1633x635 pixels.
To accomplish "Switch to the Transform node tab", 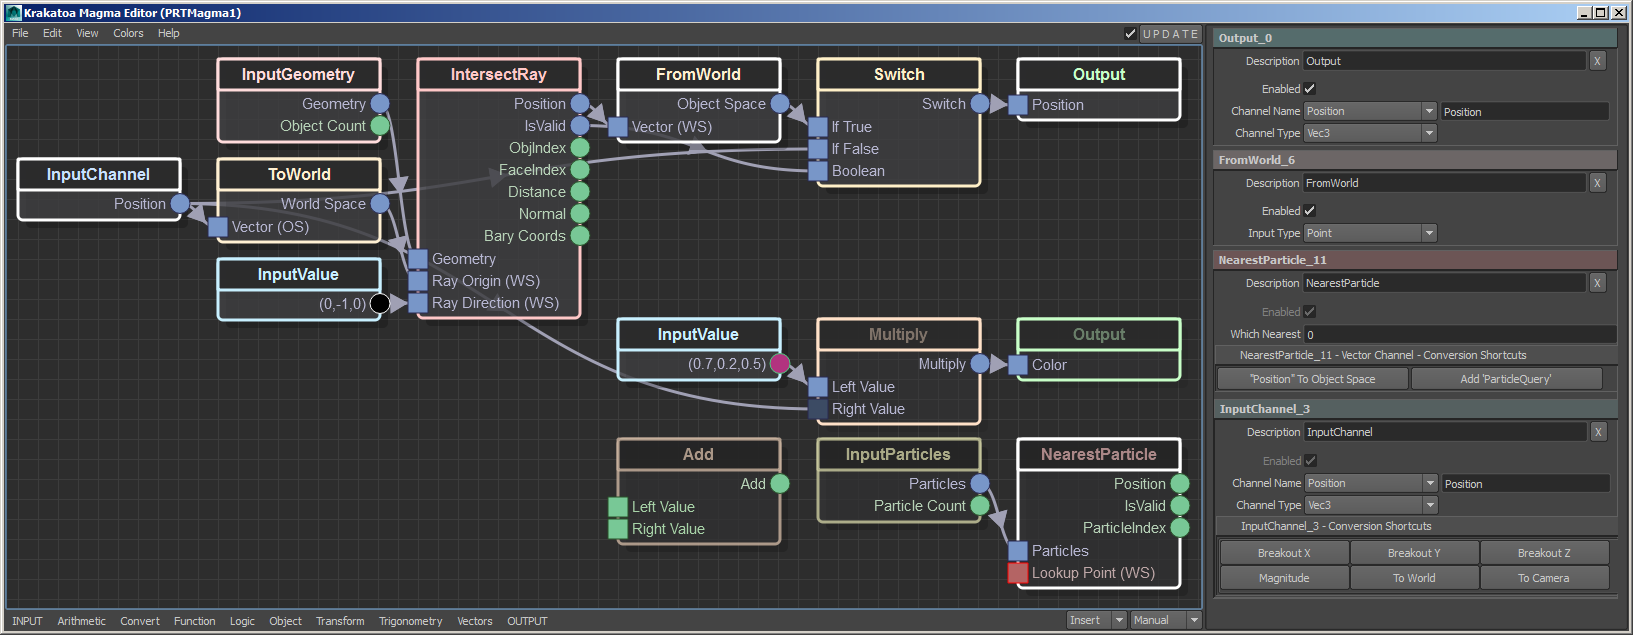I will click(340, 621).
